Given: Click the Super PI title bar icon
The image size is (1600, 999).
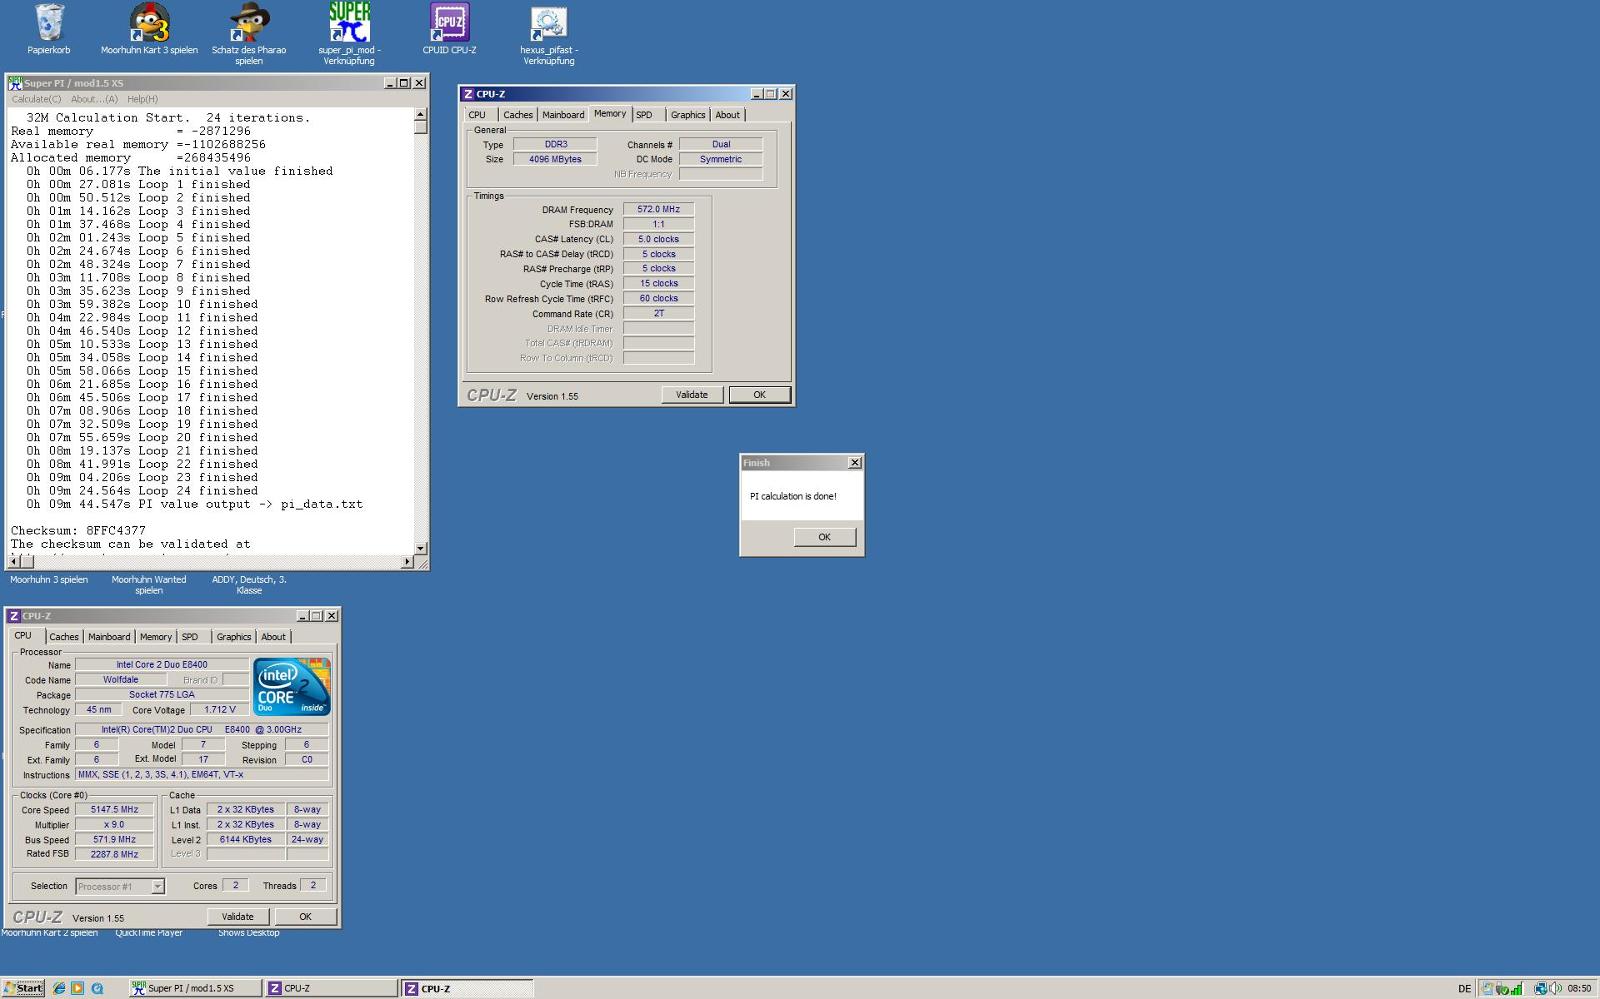Looking at the screenshot, I should (x=15, y=83).
